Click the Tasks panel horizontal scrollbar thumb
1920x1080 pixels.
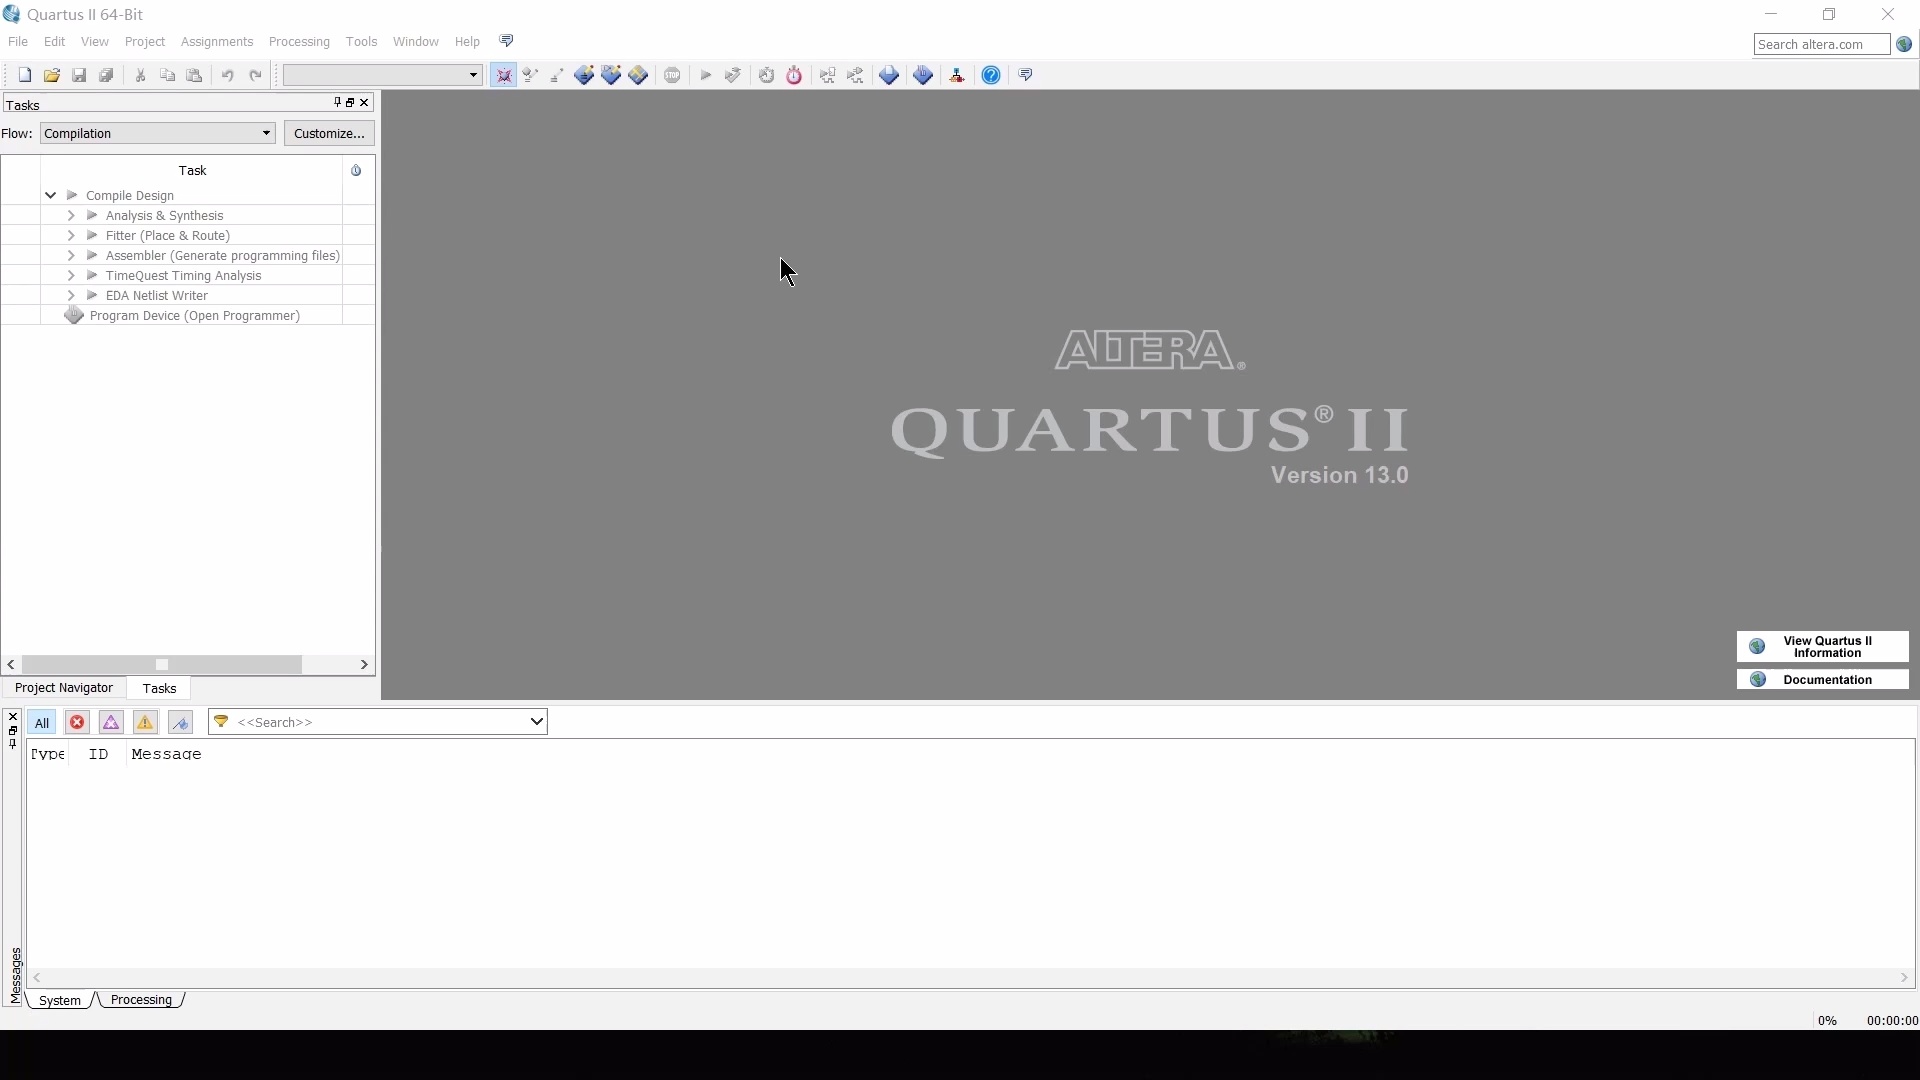(162, 665)
